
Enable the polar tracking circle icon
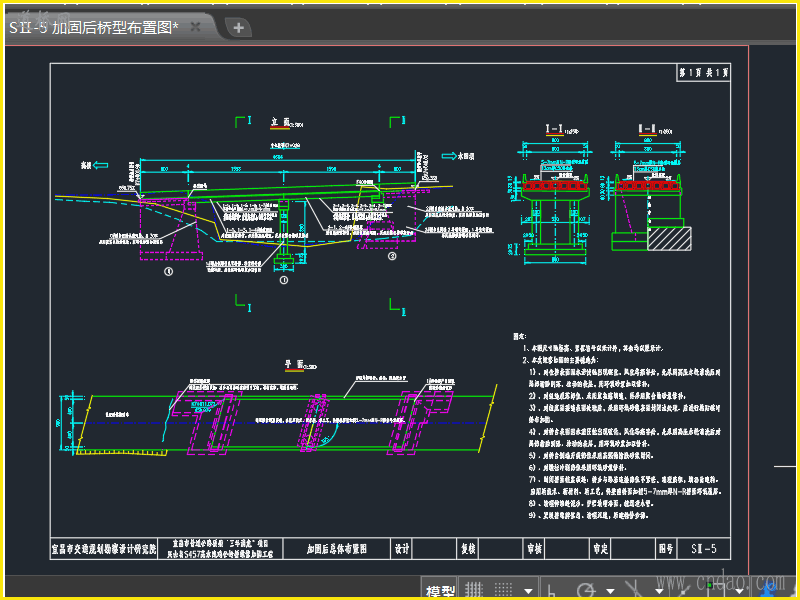[x=586, y=590]
